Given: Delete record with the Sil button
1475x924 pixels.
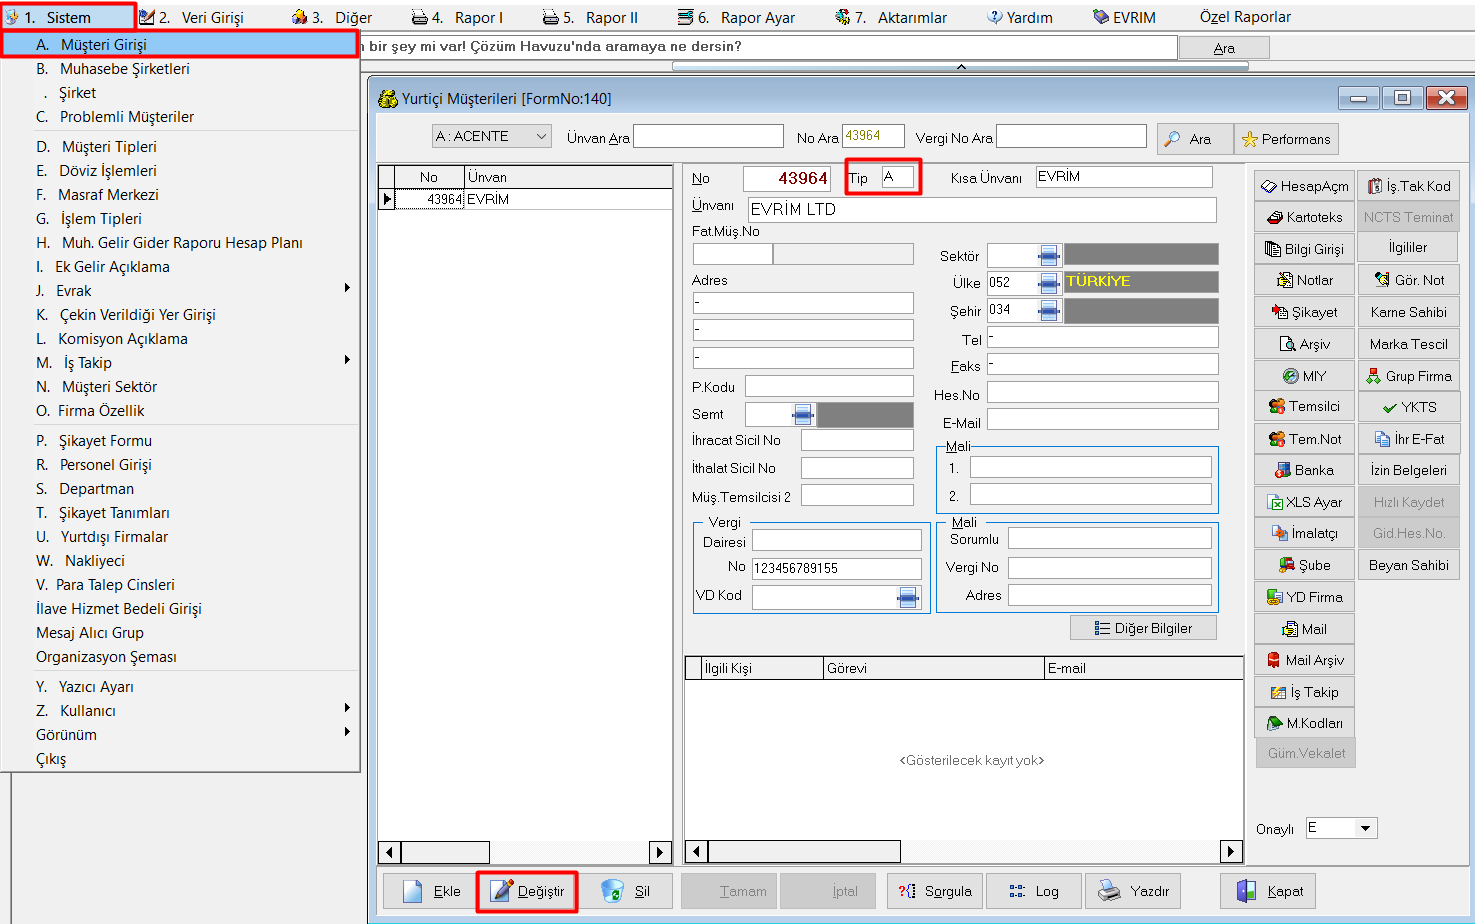Looking at the screenshot, I should (x=626, y=891).
